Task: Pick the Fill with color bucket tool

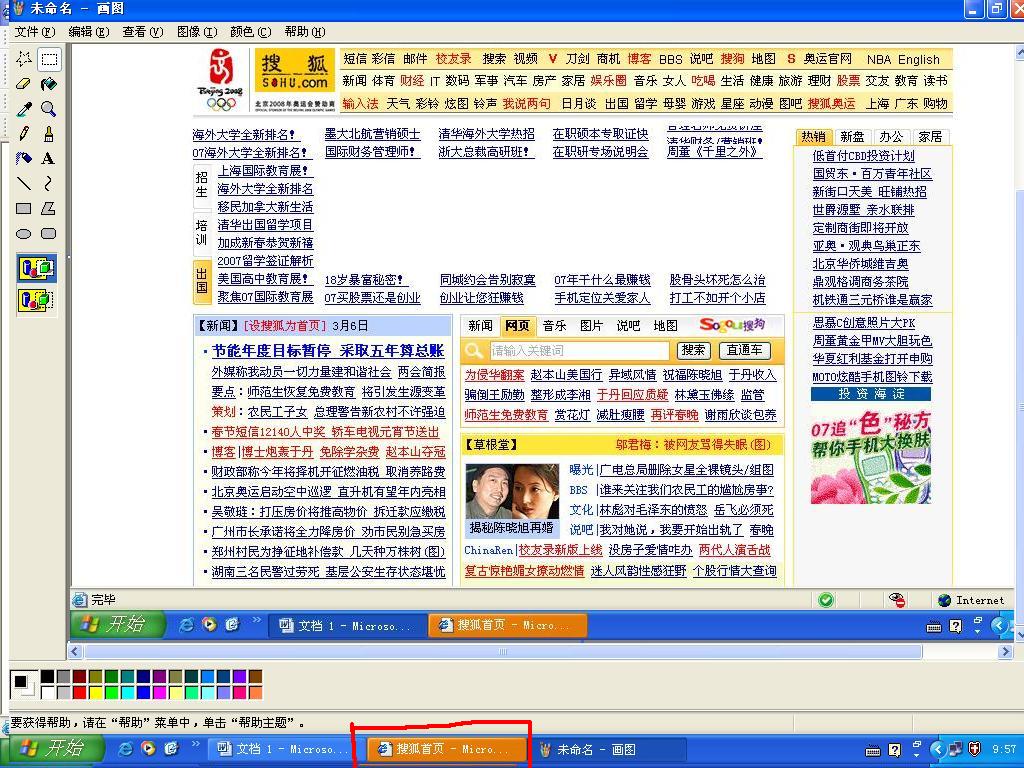Action: pos(49,84)
